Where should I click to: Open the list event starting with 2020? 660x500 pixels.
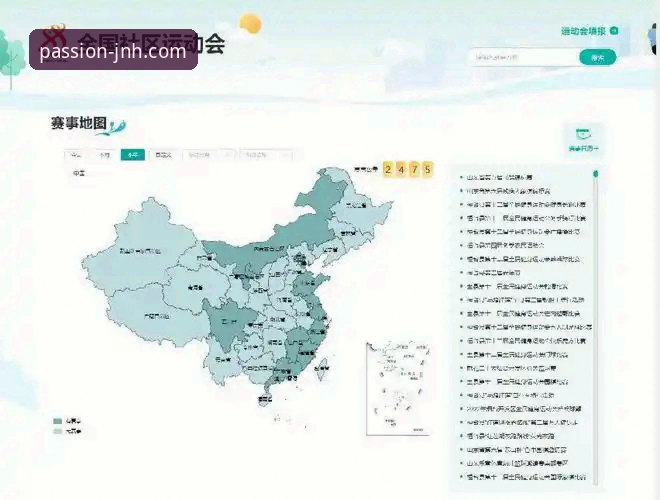pos(524,409)
